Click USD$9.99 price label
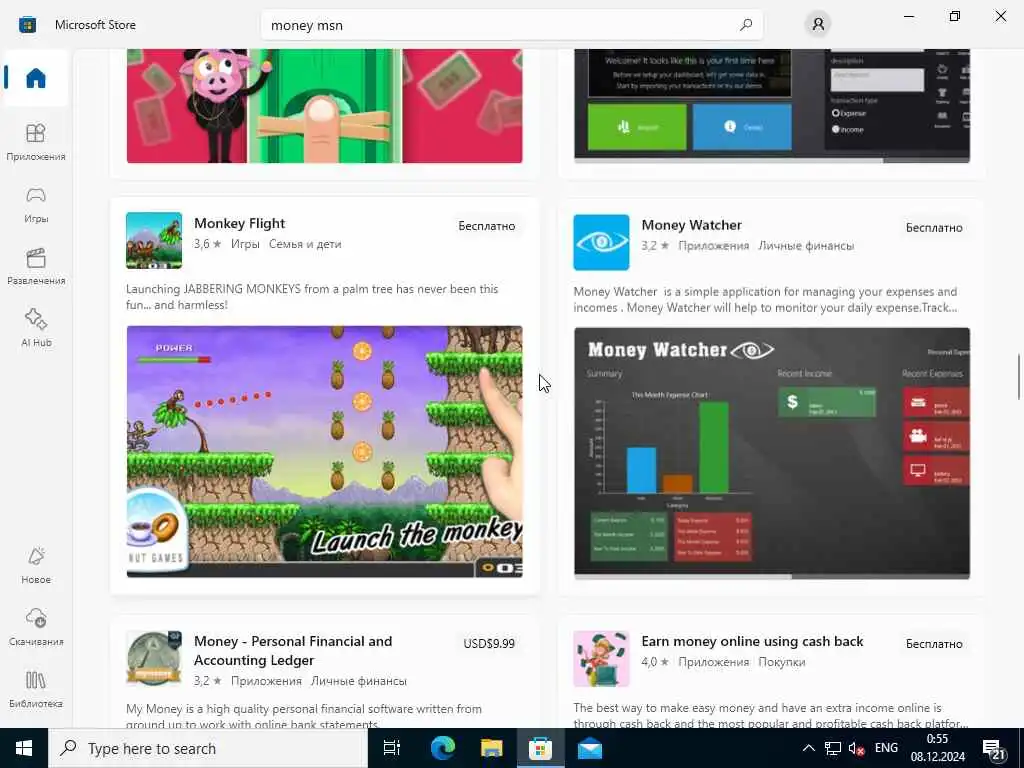Image resolution: width=1024 pixels, height=768 pixels. (489, 644)
